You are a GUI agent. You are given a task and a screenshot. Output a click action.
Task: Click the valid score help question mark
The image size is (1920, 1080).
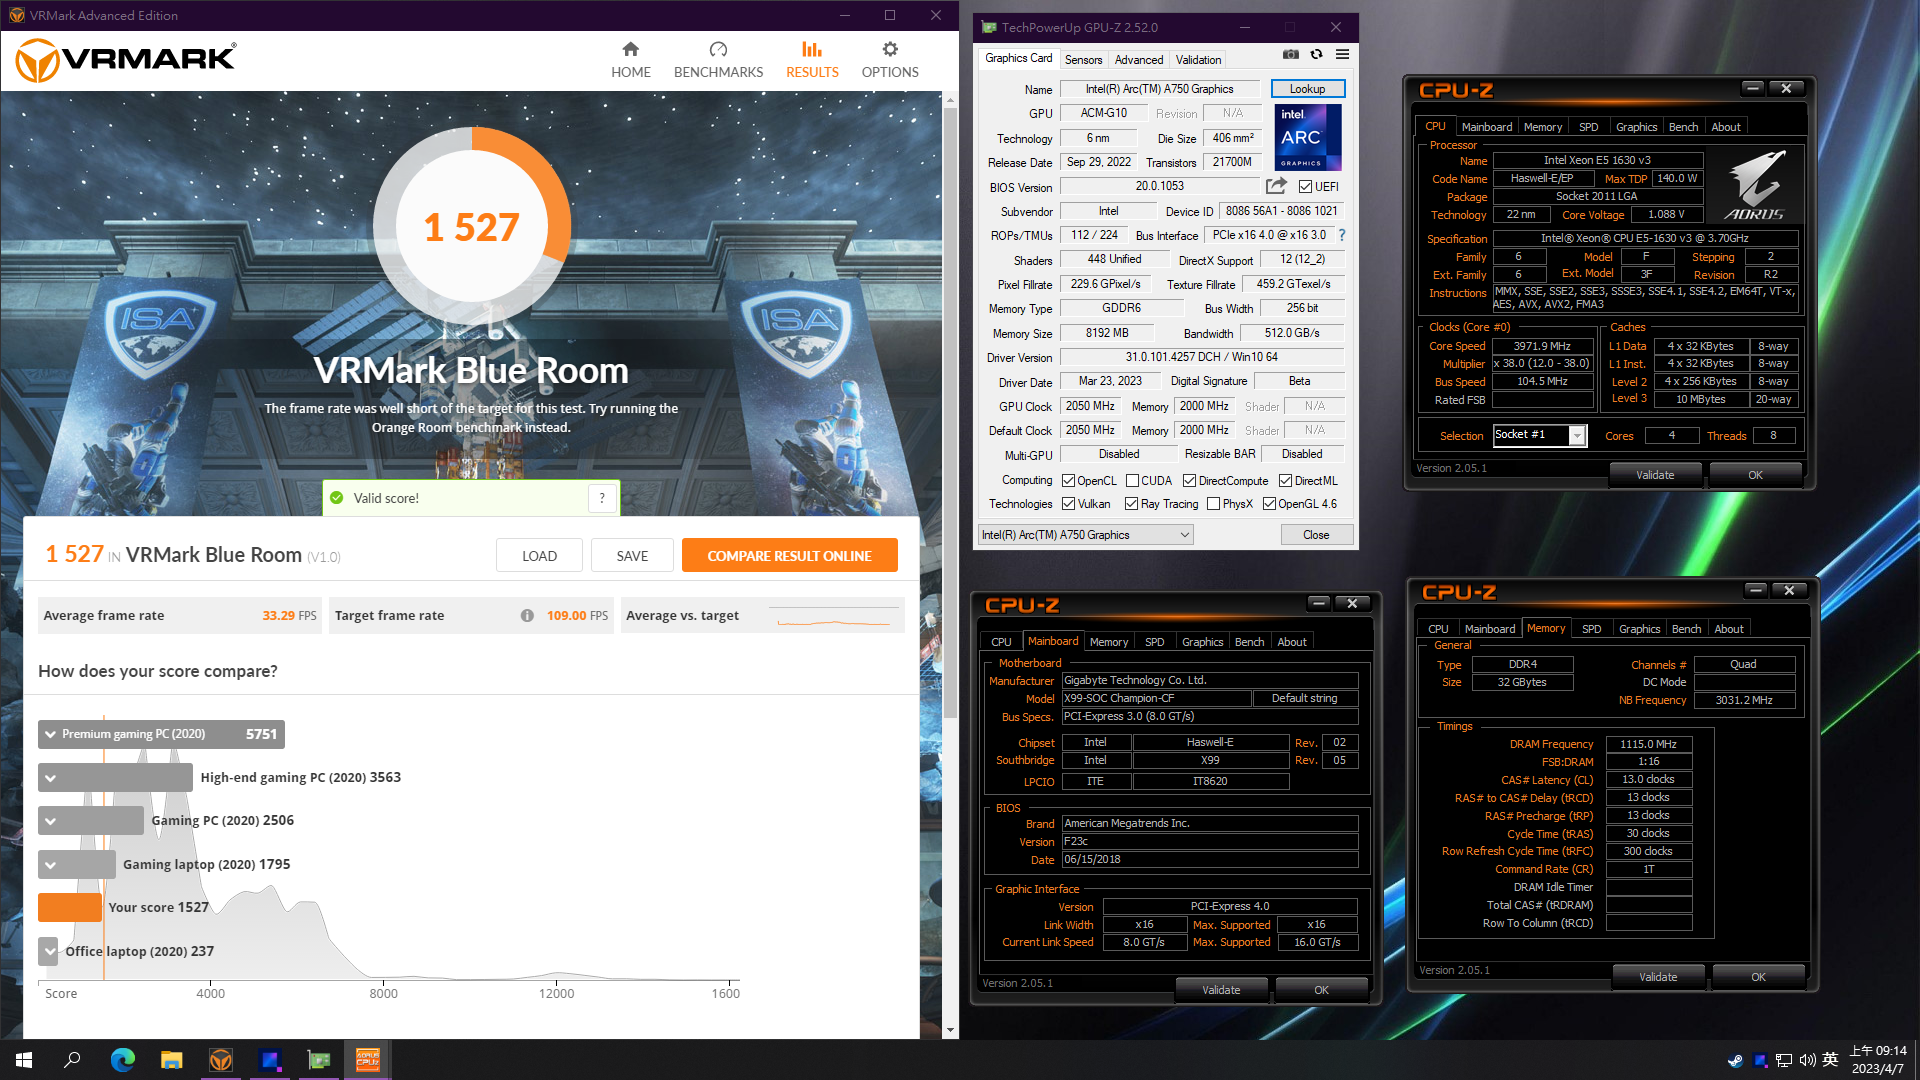(602, 498)
